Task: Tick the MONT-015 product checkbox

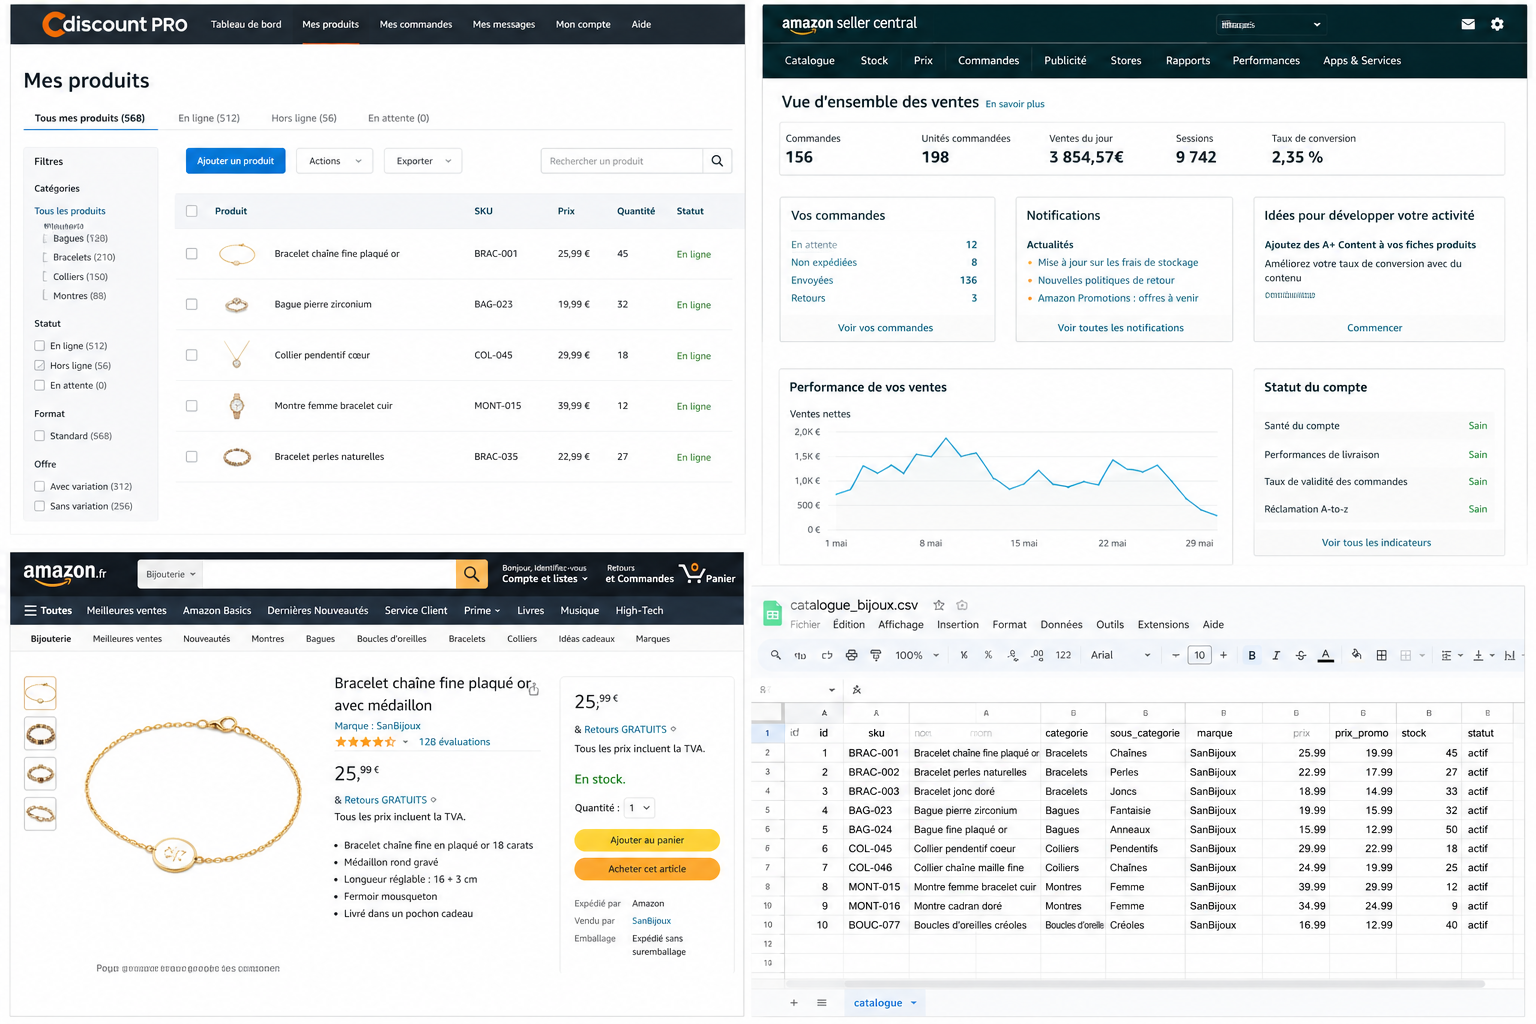Action: tap(192, 406)
